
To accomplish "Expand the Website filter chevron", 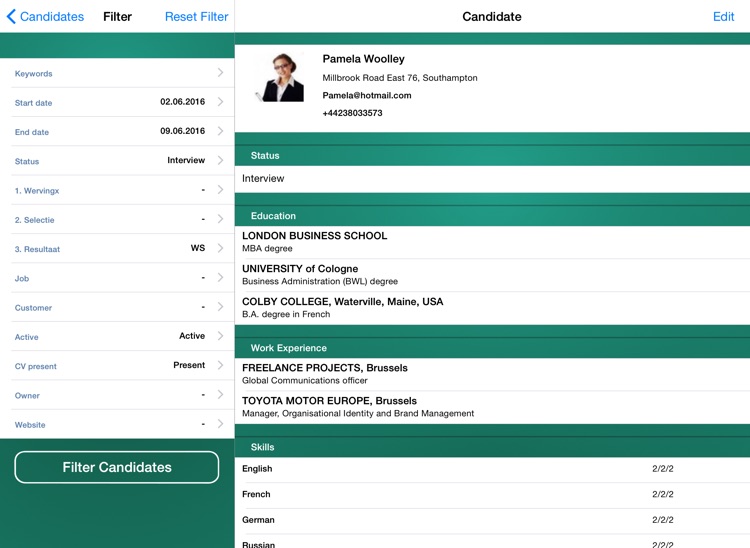I will (220, 424).
